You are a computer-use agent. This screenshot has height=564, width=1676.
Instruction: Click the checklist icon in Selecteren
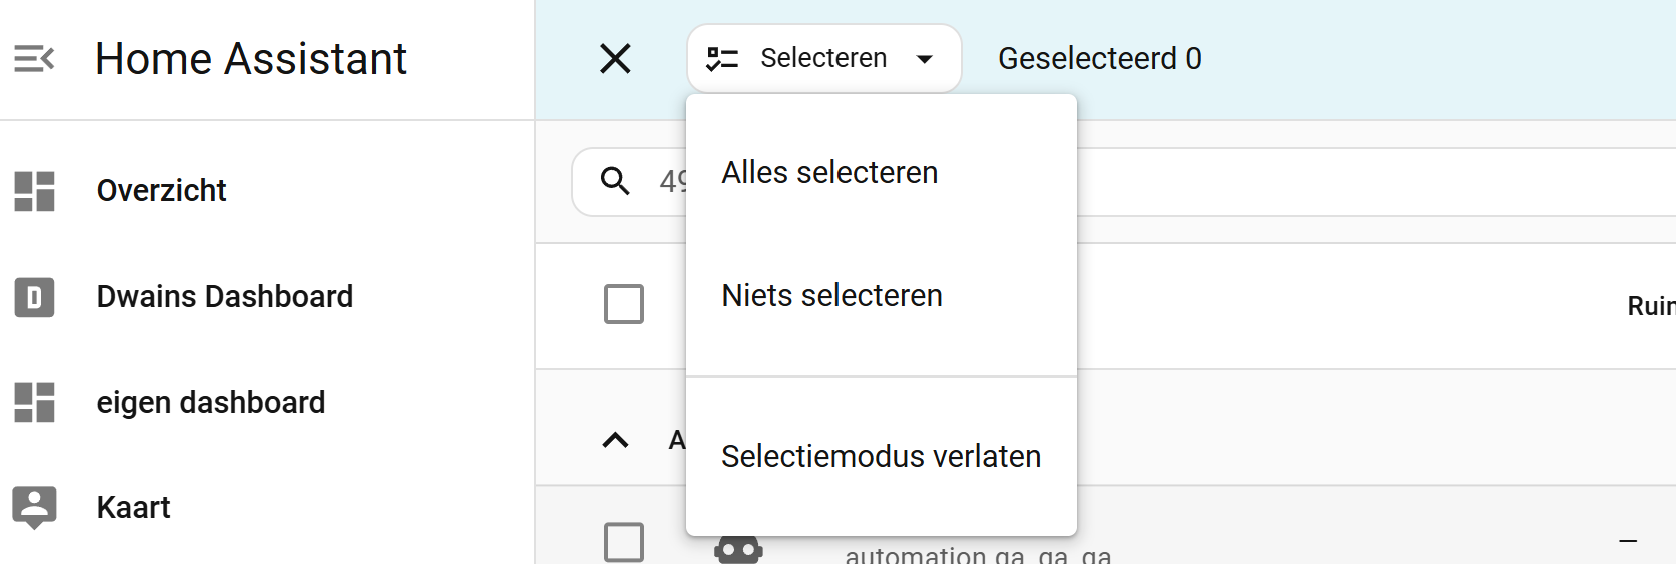point(722,59)
